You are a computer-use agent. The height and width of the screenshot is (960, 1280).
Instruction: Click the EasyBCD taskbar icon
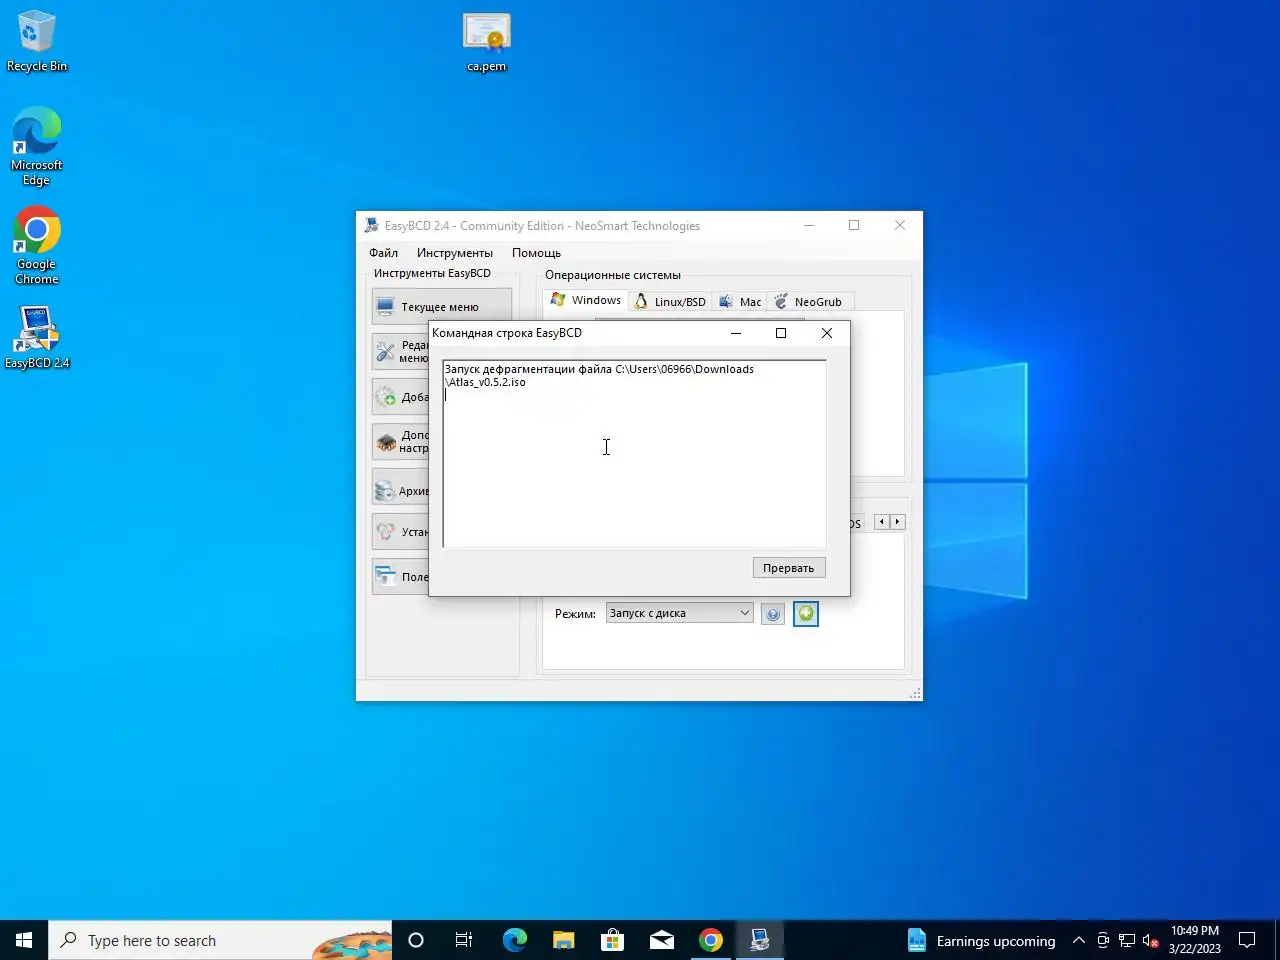coord(760,940)
